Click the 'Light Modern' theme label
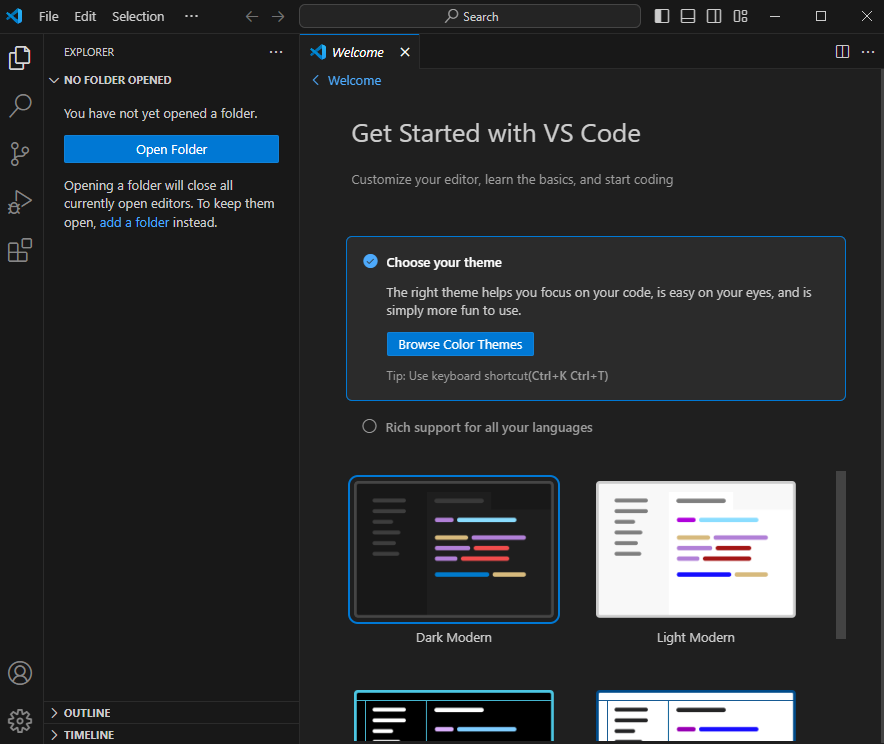The width and height of the screenshot is (884, 744). tap(696, 637)
